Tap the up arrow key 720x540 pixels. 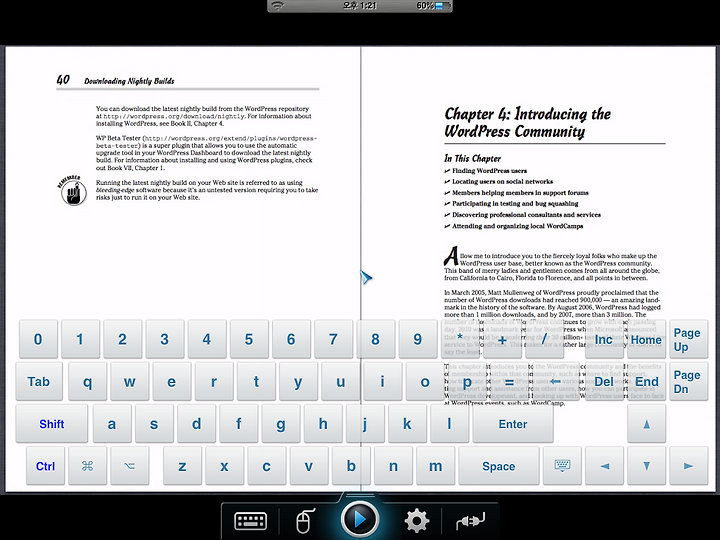(x=647, y=424)
